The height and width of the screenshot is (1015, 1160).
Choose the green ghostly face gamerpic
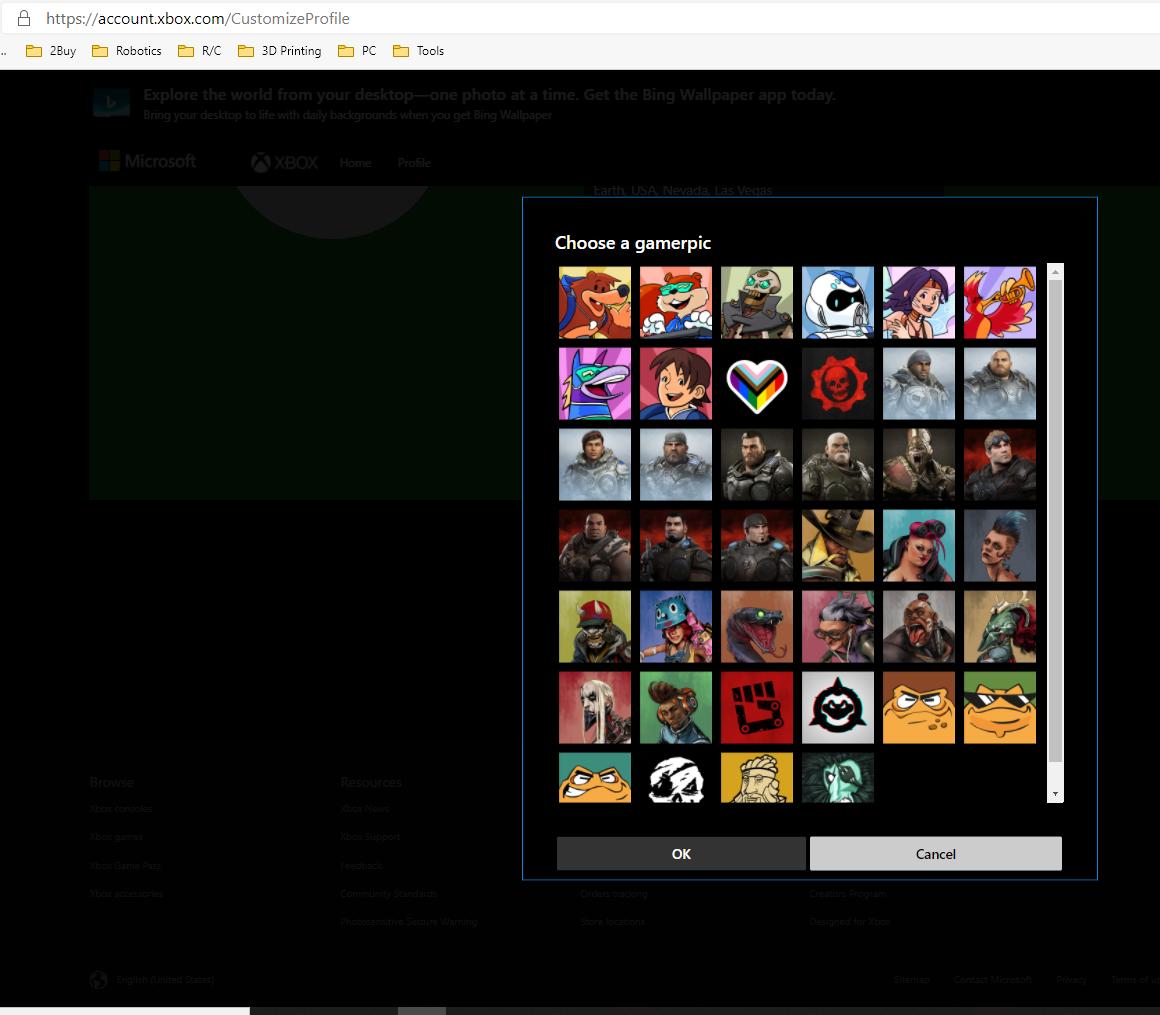click(837, 778)
